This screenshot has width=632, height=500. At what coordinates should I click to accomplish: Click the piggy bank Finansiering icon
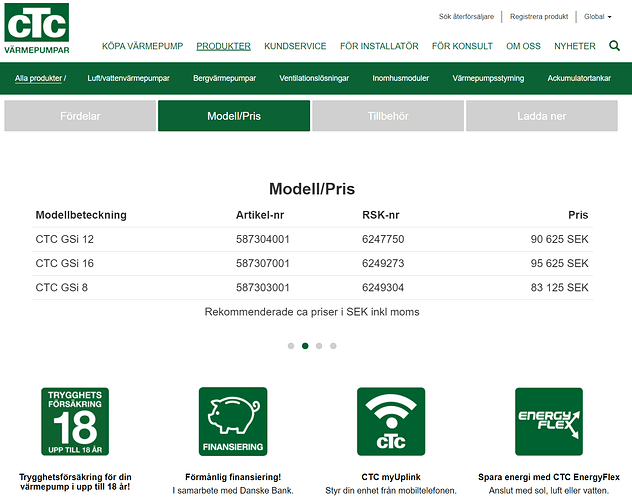pos(233,422)
